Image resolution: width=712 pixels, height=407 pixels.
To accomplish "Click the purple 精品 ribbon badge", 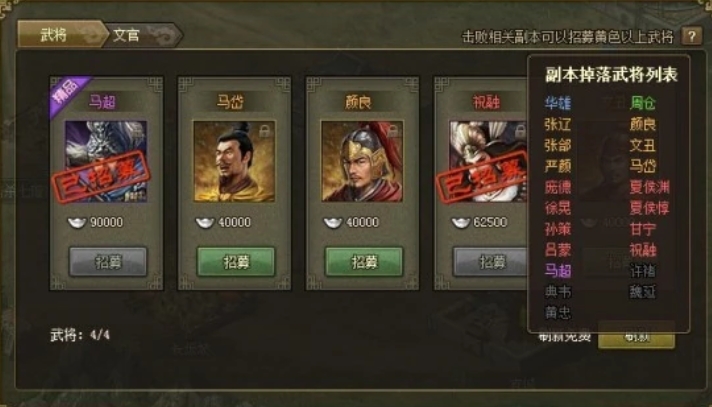I will pyautogui.click(x=68, y=94).
